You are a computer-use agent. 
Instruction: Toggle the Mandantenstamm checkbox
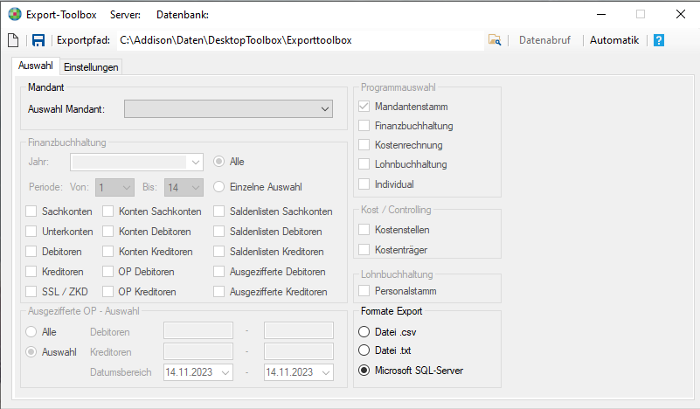pyautogui.click(x=364, y=106)
